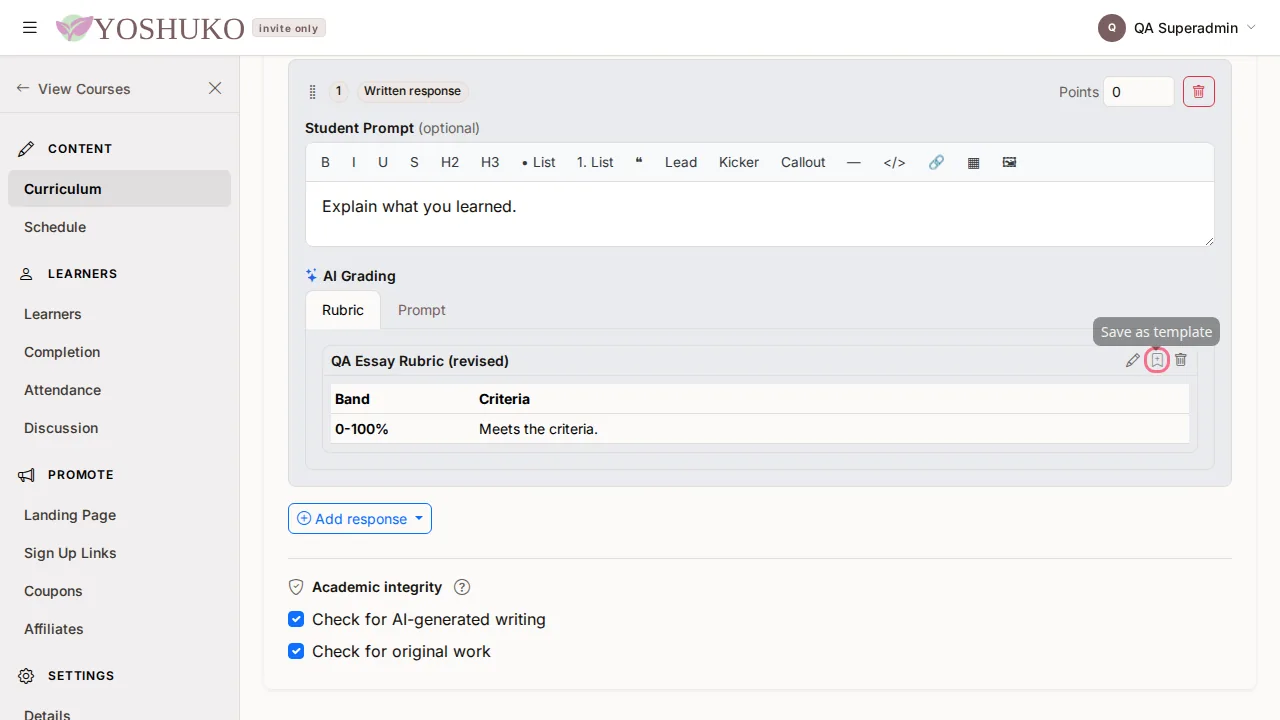The image size is (1280, 720).
Task: Insert a numbered list
Action: pyautogui.click(x=595, y=162)
